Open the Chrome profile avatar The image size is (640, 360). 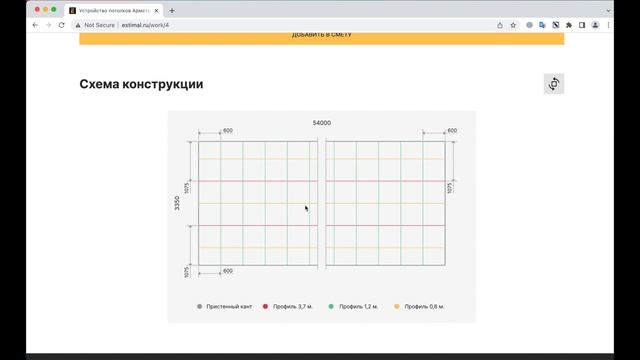[595, 25]
